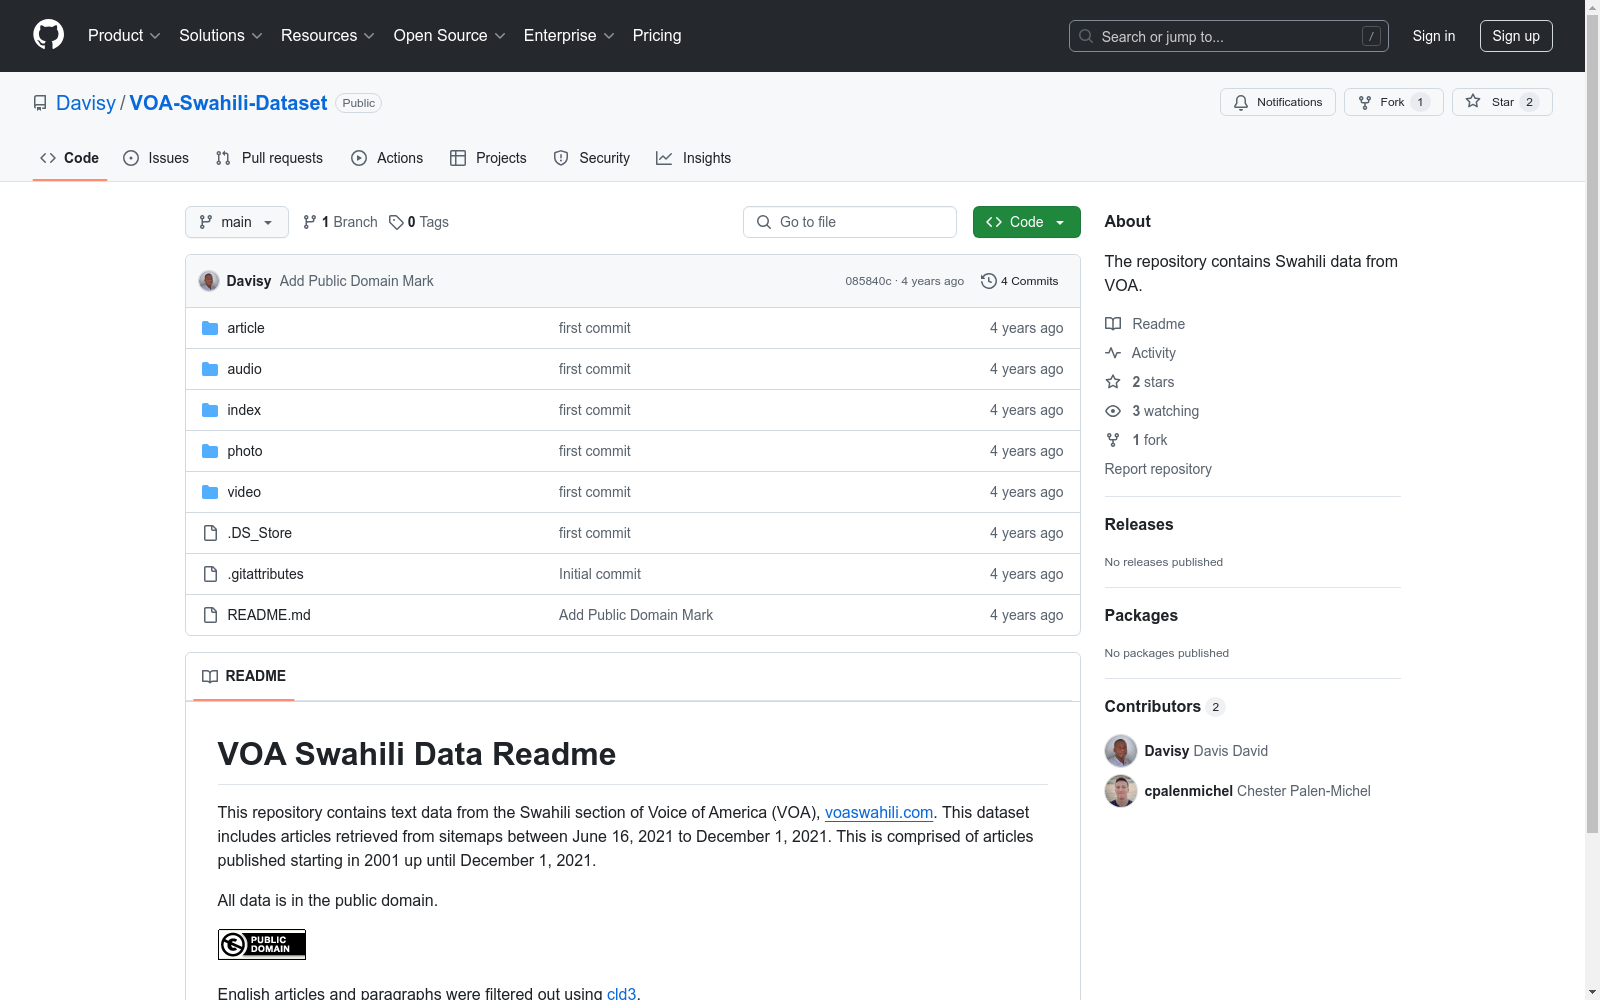Viewport: 1600px width, 1000px height.
Task: Open the main branch selector dropdown
Action: pyautogui.click(x=237, y=222)
